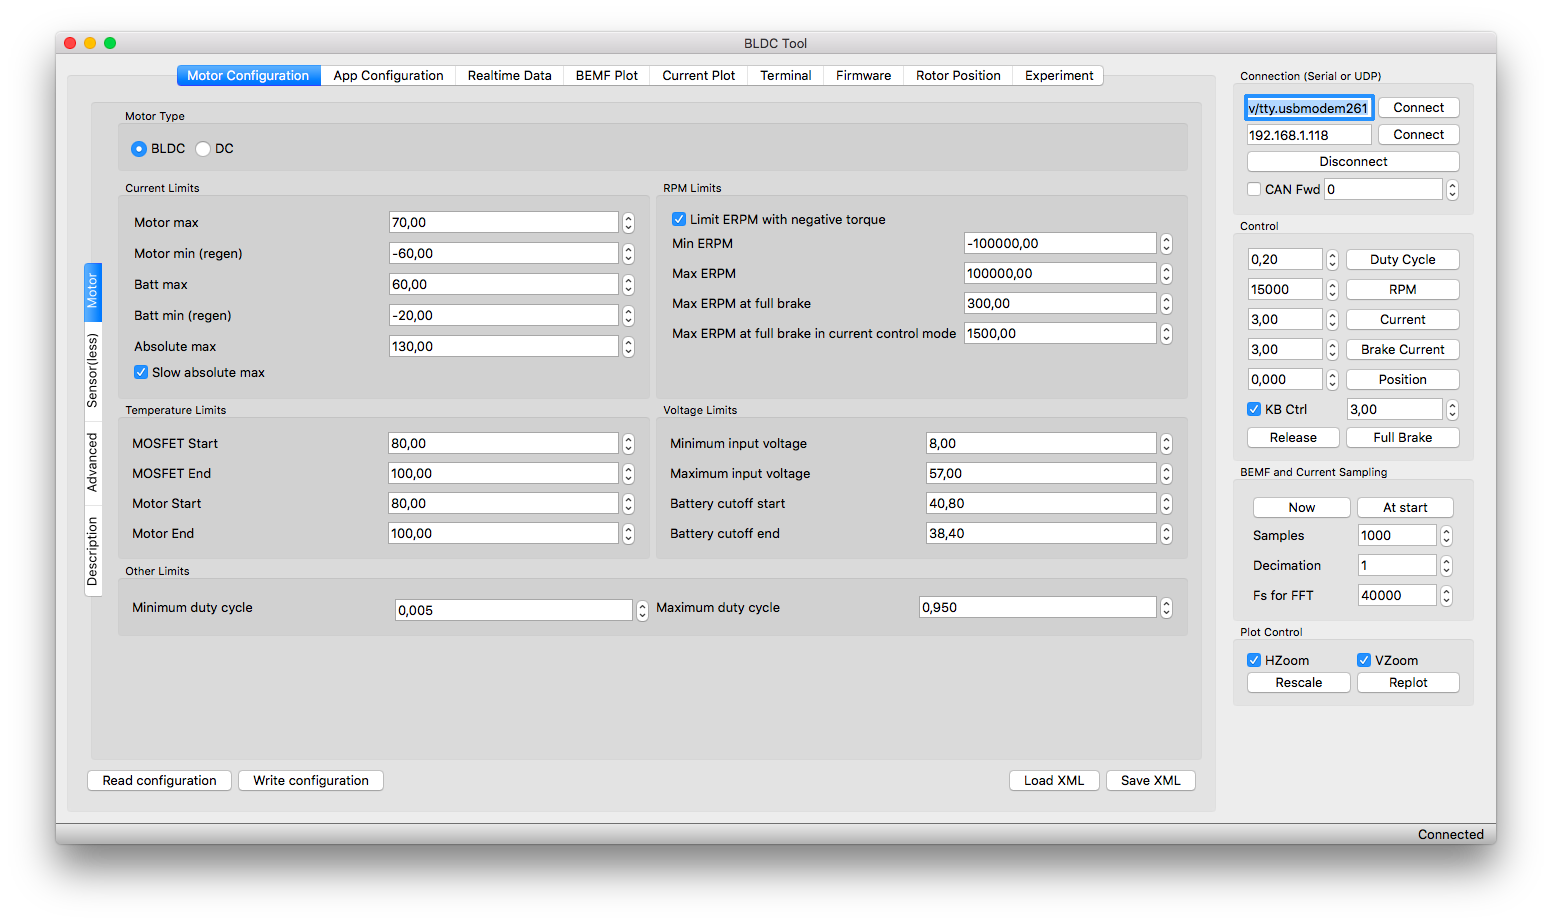Click the Rescale plot button

[x=1298, y=683]
